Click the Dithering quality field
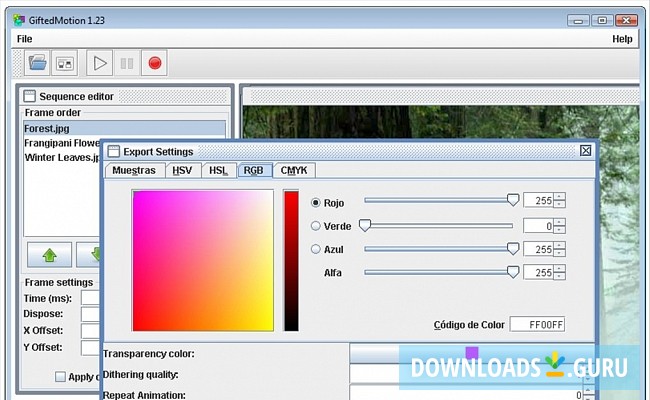This screenshot has height=400, width=650. (x=466, y=374)
